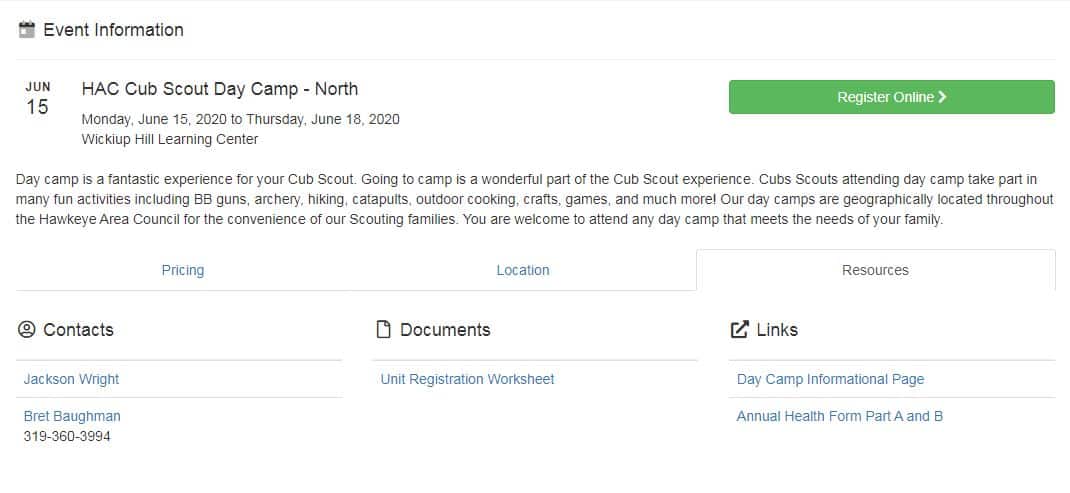1070x493 pixels.
Task: Click the calendar icon beside Event Information
Action: pyautogui.click(x=27, y=30)
